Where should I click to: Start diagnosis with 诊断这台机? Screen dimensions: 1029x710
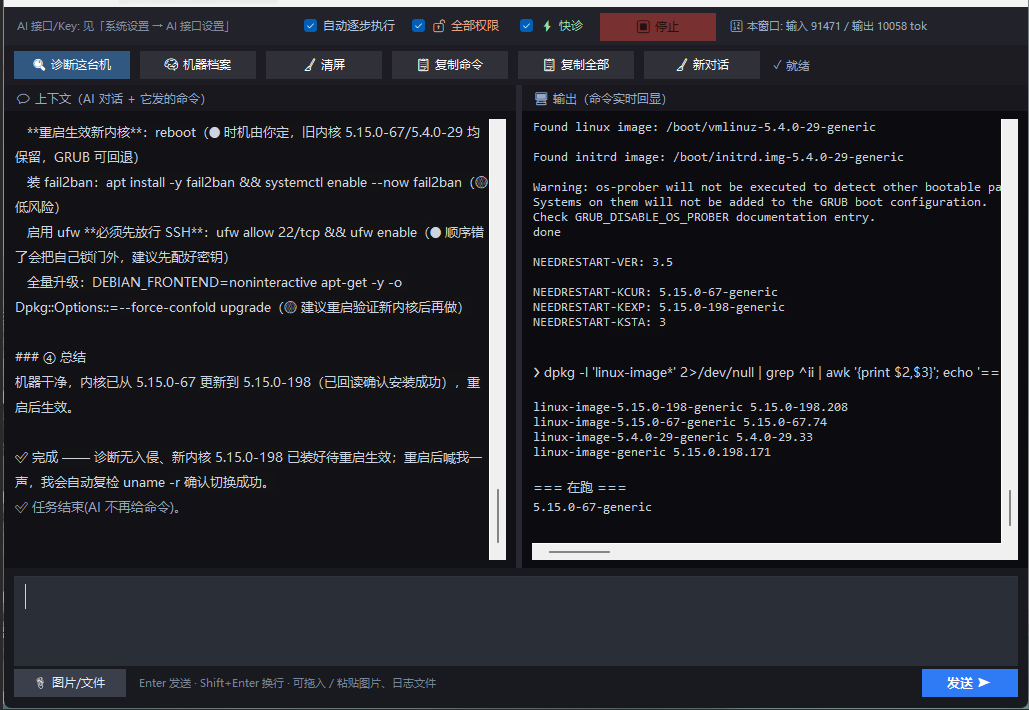tap(72, 65)
